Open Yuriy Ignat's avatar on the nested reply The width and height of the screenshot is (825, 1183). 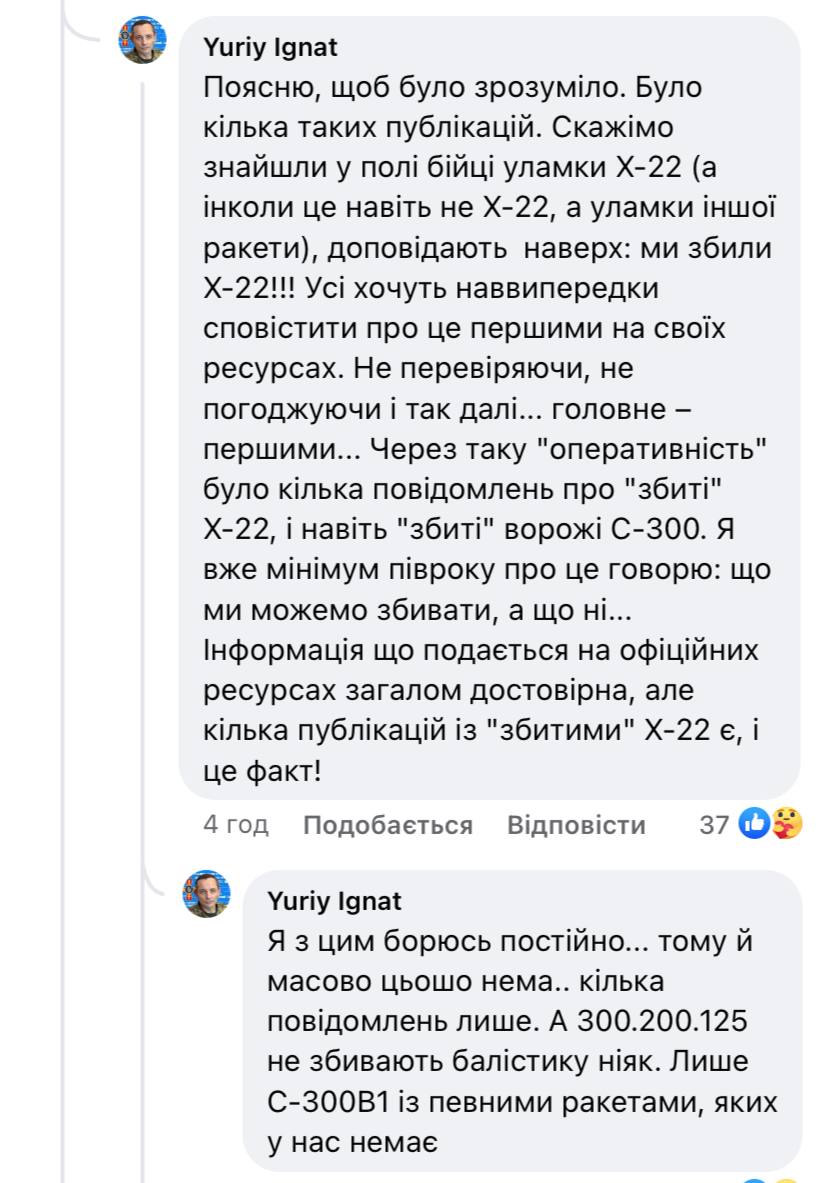click(206, 893)
